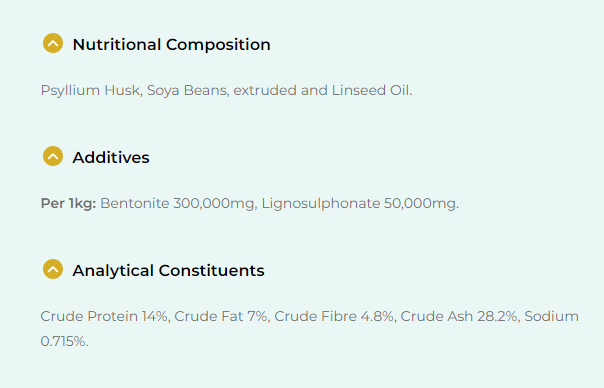Click the 'Linseed Oil' ingredient text

(x=370, y=91)
